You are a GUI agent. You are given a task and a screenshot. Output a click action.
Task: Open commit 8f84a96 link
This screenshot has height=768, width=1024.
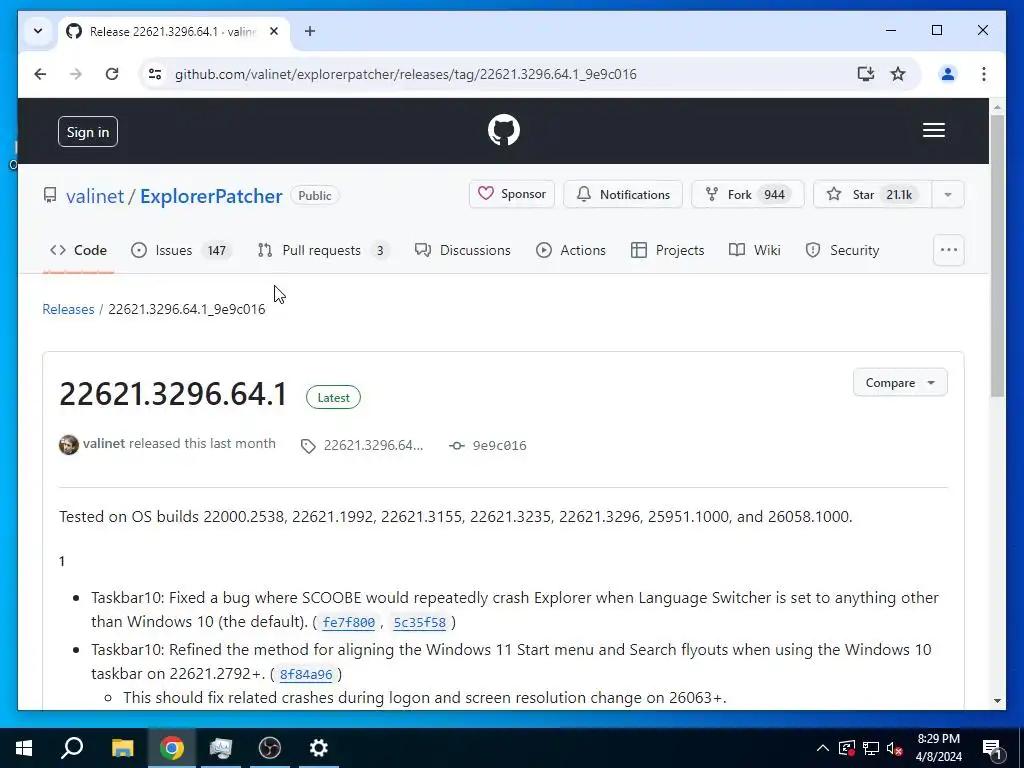point(306,674)
